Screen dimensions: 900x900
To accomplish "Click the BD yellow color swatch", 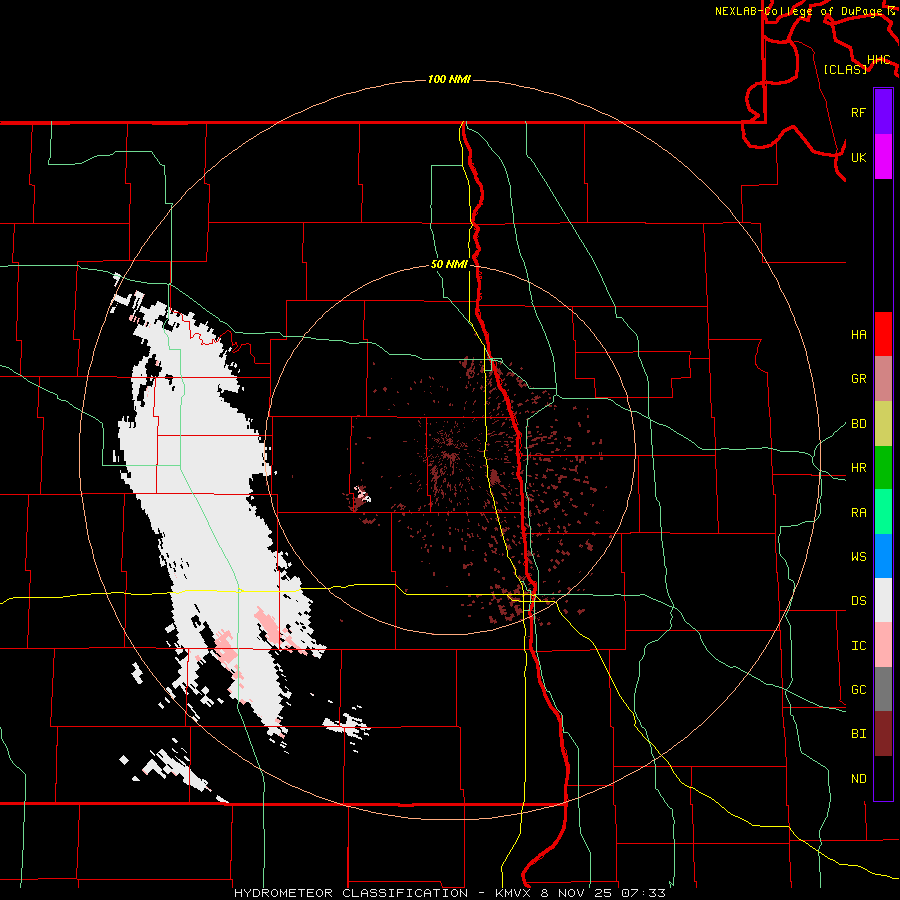I will tap(883, 423).
